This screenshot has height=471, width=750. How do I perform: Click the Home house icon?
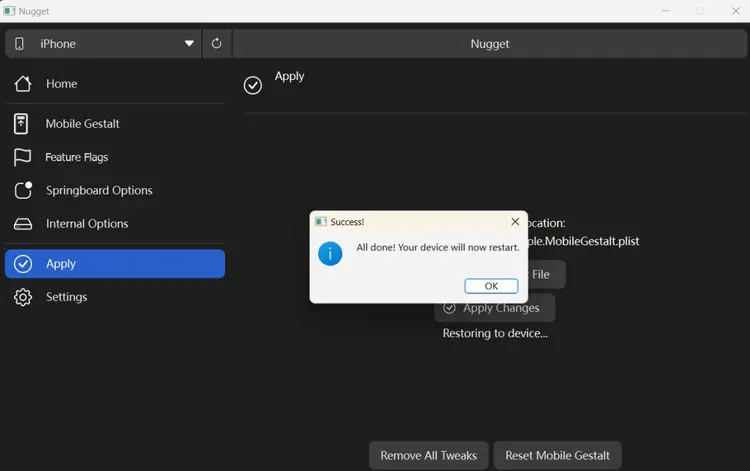(x=23, y=84)
